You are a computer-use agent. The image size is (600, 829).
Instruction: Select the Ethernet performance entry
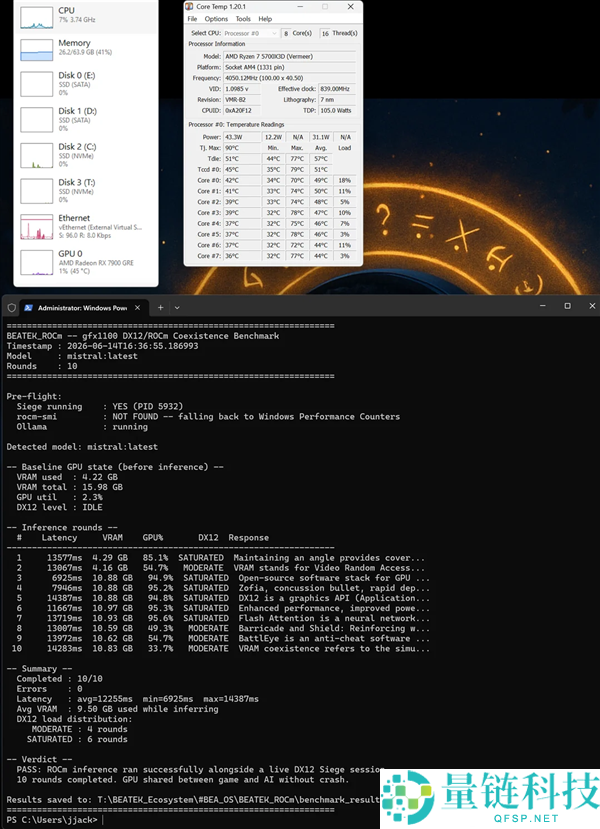tap(86, 226)
